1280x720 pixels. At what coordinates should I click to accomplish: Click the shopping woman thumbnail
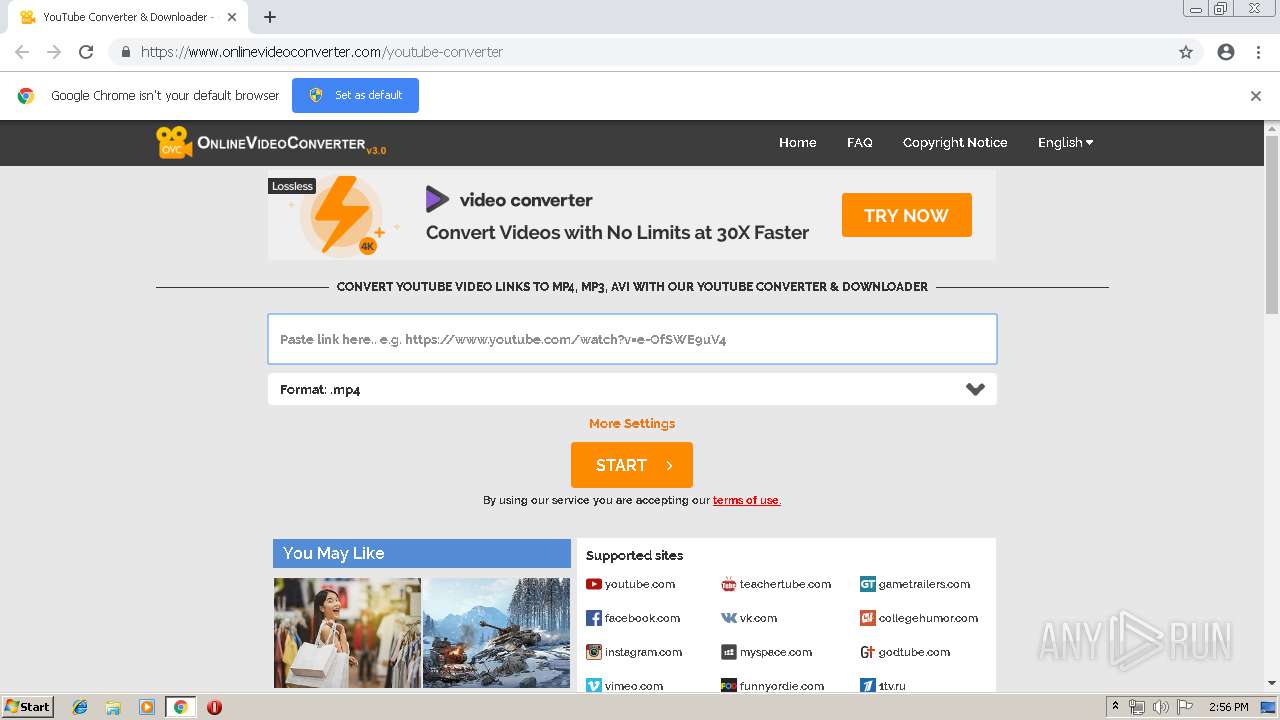tap(347, 632)
